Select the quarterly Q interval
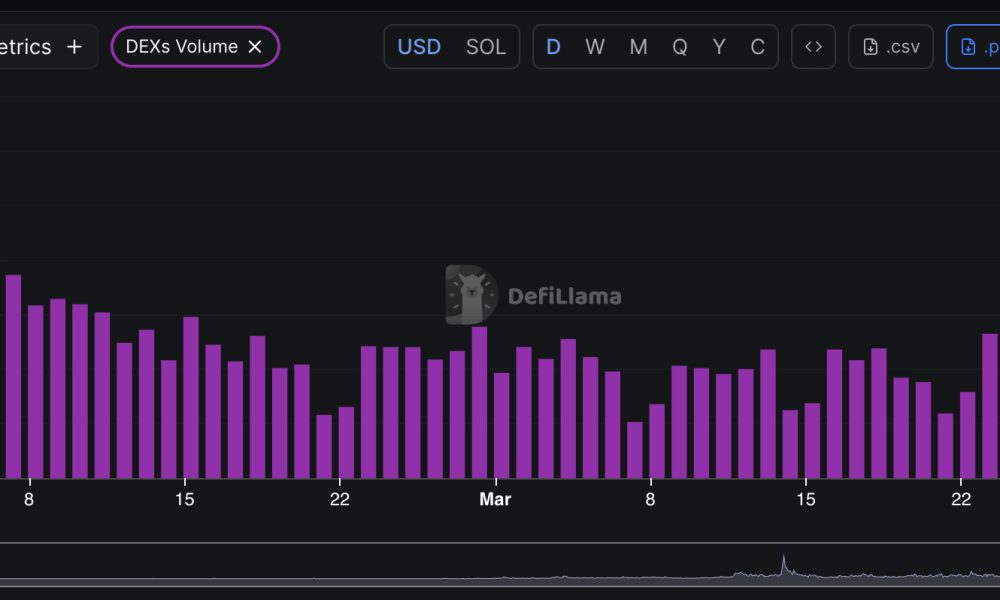The width and height of the screenshot is (1000, 600). click(680, 46)
